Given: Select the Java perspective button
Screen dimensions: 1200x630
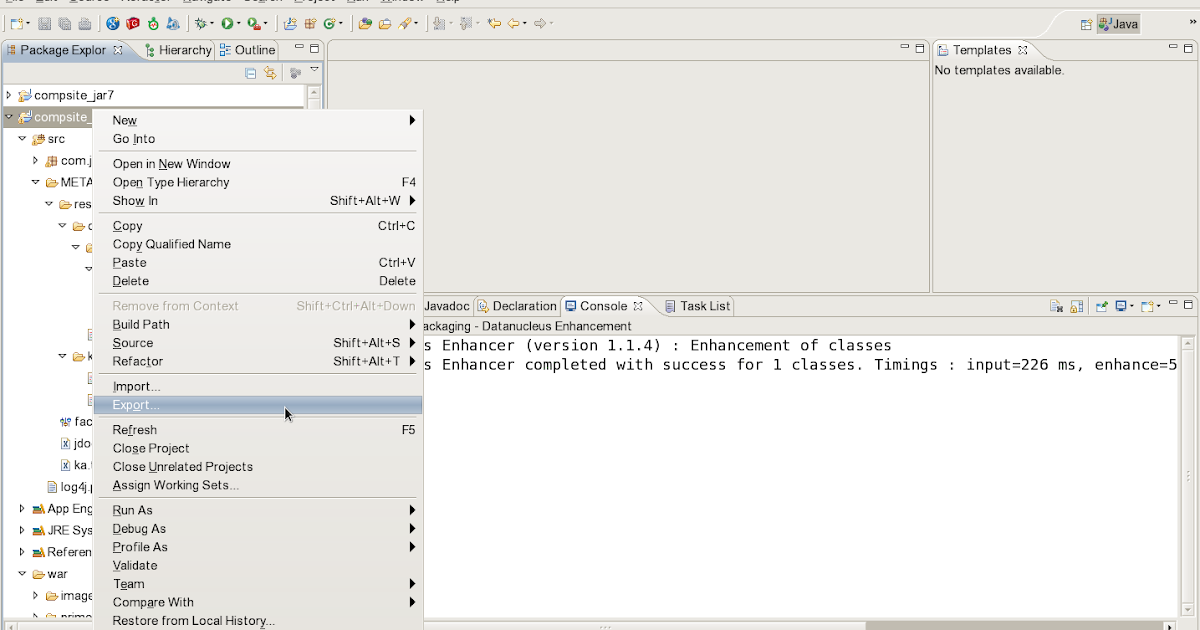Looking at the screenshot, I should tap(1118, 24).
